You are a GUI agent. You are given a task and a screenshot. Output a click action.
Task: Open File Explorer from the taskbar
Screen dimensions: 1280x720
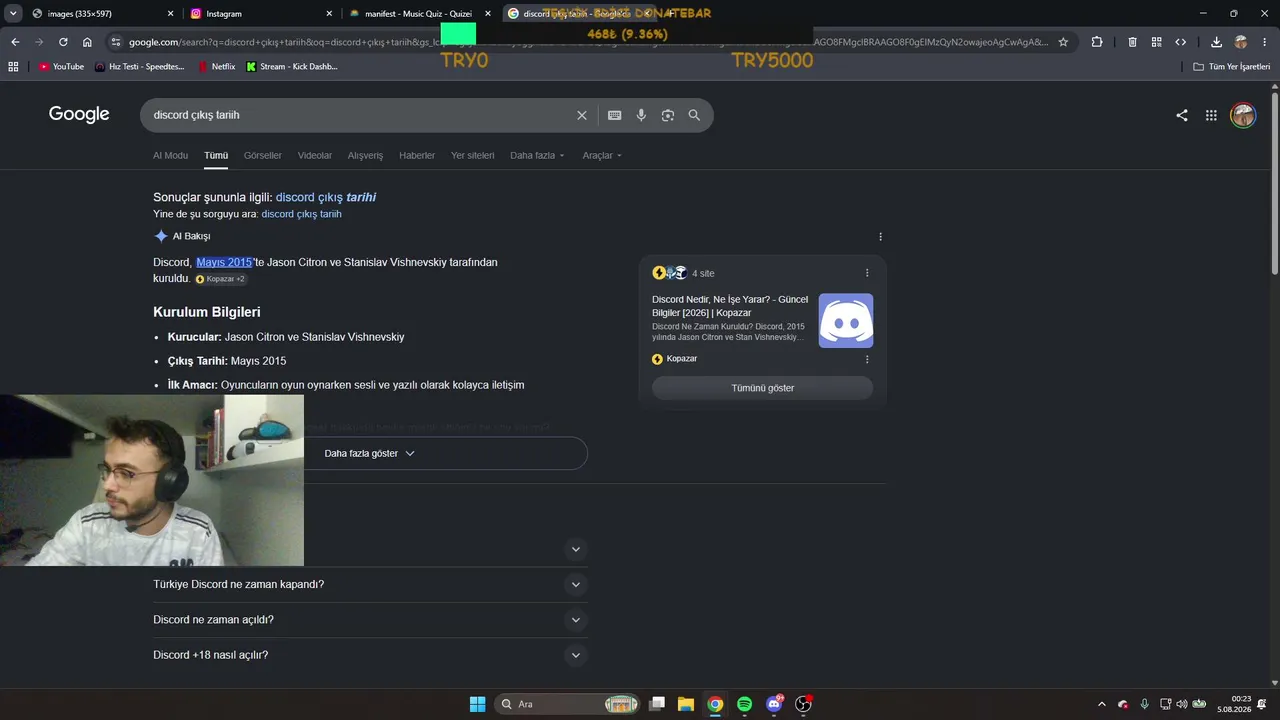686,704
